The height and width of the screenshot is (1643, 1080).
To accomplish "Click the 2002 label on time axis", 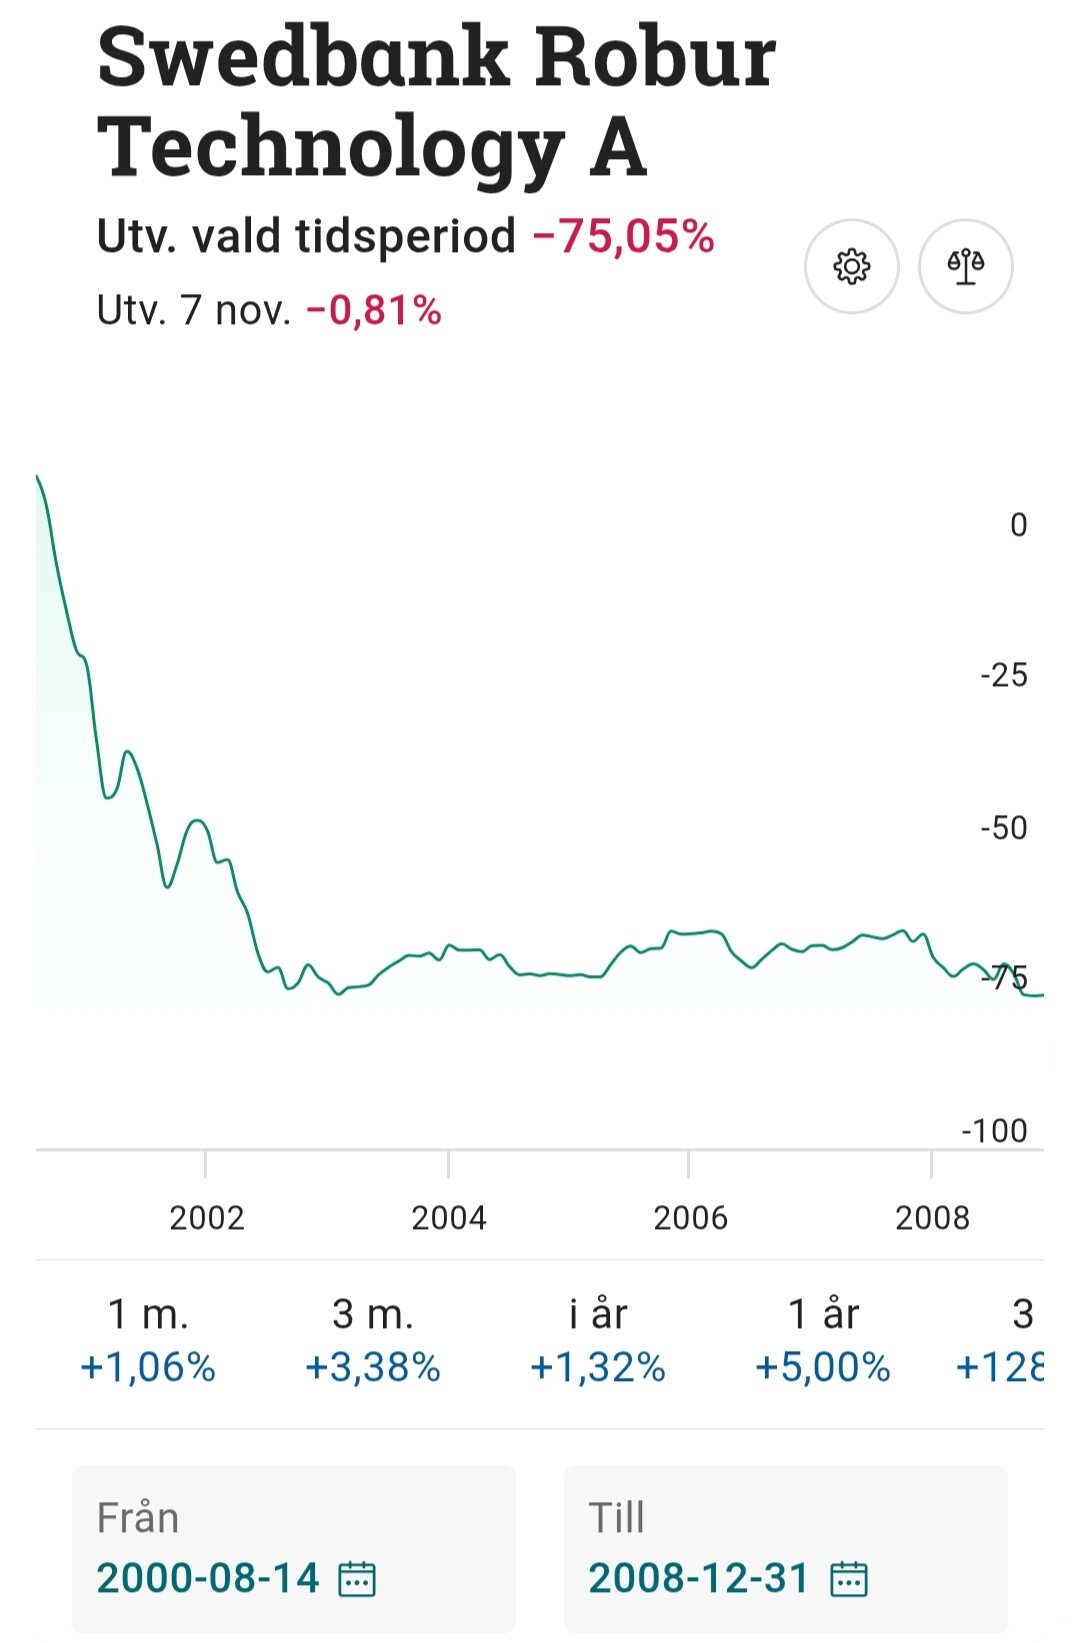I will pyautogui.click(x=207, y=1217).
